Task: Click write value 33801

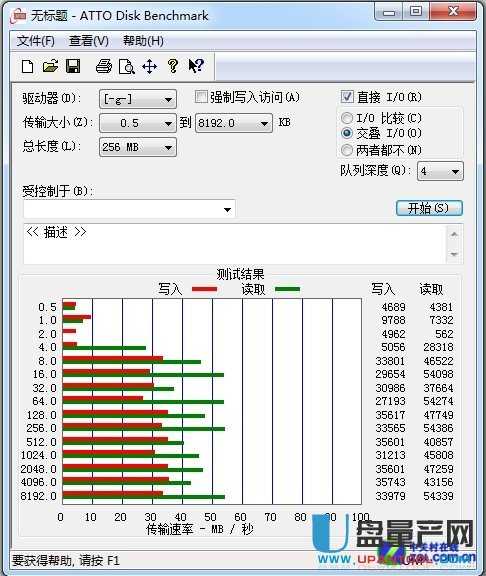Action: (390, 361)
